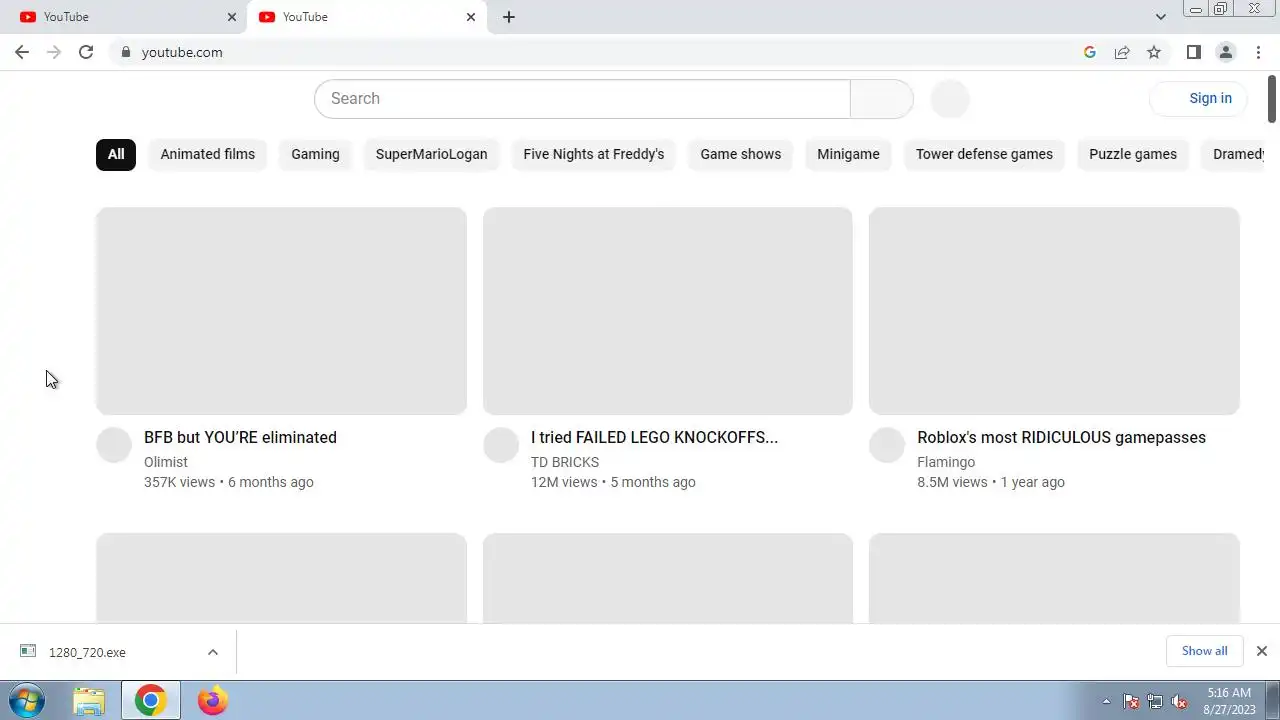The height and width of the screenshot is (720, 1280).
Task: Filter by the Gaming chip
Action: [x=315, y=154]
